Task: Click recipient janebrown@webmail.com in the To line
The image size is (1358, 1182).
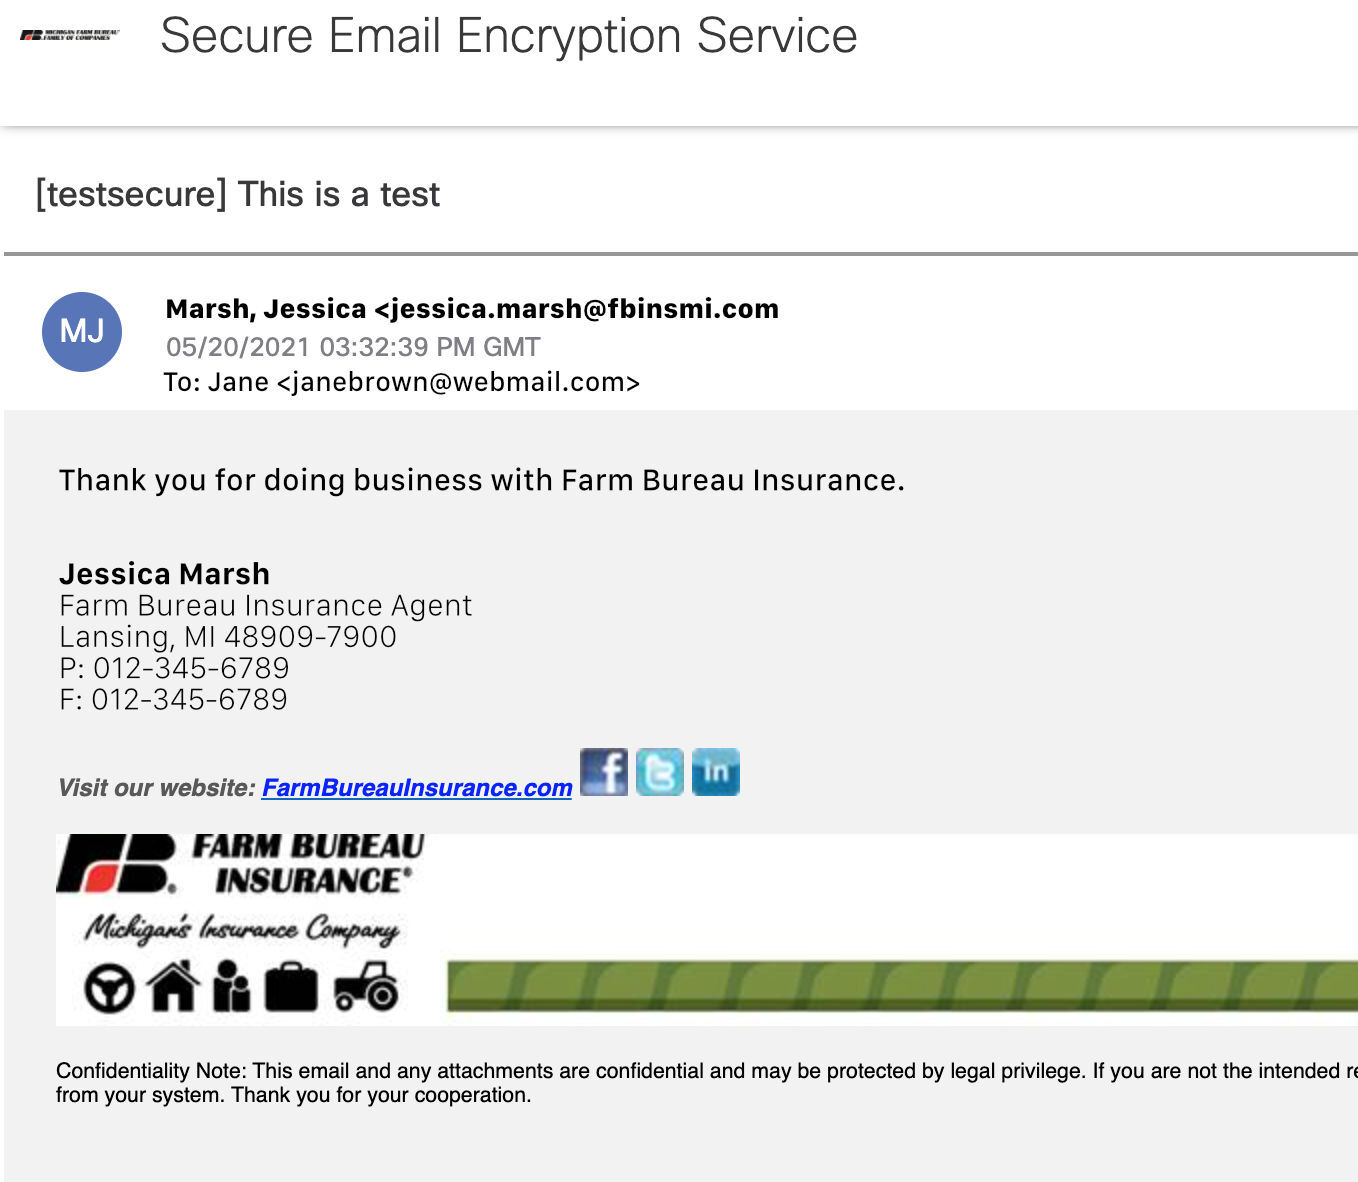Action: click(458, 382)
